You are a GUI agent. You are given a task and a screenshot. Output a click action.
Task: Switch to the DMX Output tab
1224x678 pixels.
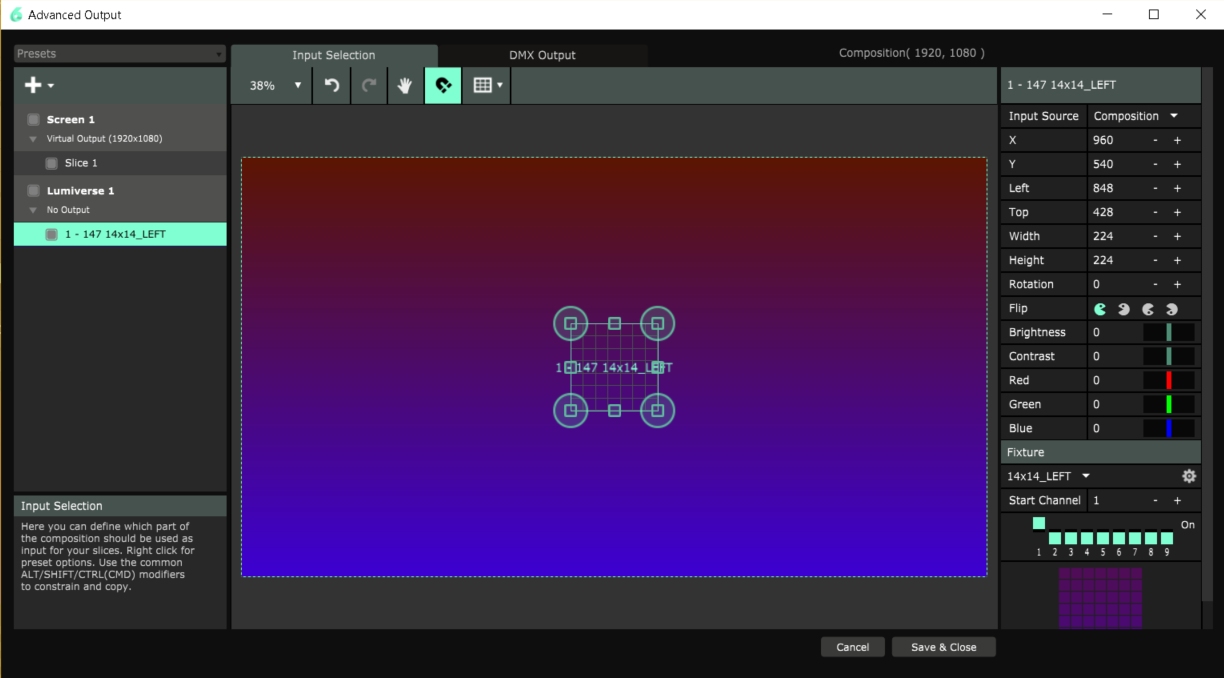(x=542, y=55)
